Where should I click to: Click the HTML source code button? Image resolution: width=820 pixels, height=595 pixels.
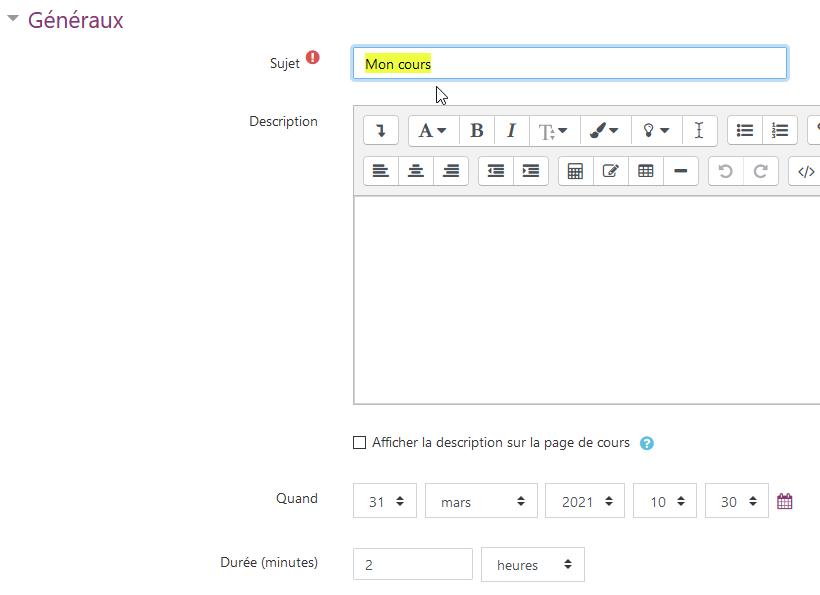click(806, 171)
